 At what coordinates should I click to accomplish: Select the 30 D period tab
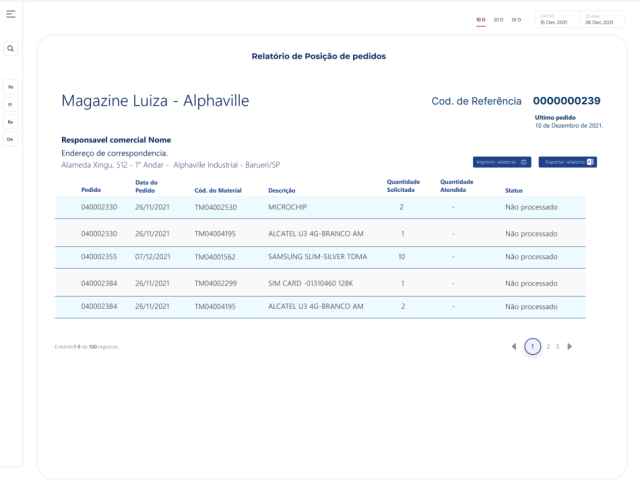[x=516, y=20]
